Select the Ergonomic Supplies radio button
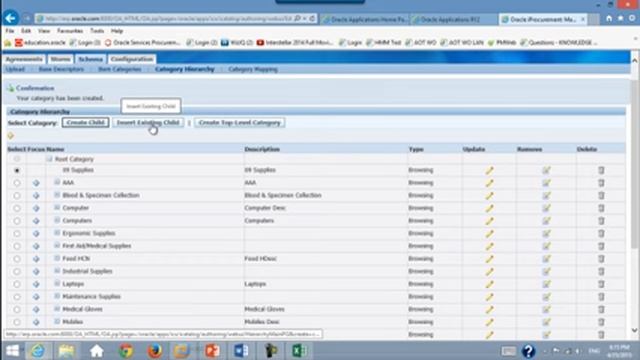 coord(17,233)
